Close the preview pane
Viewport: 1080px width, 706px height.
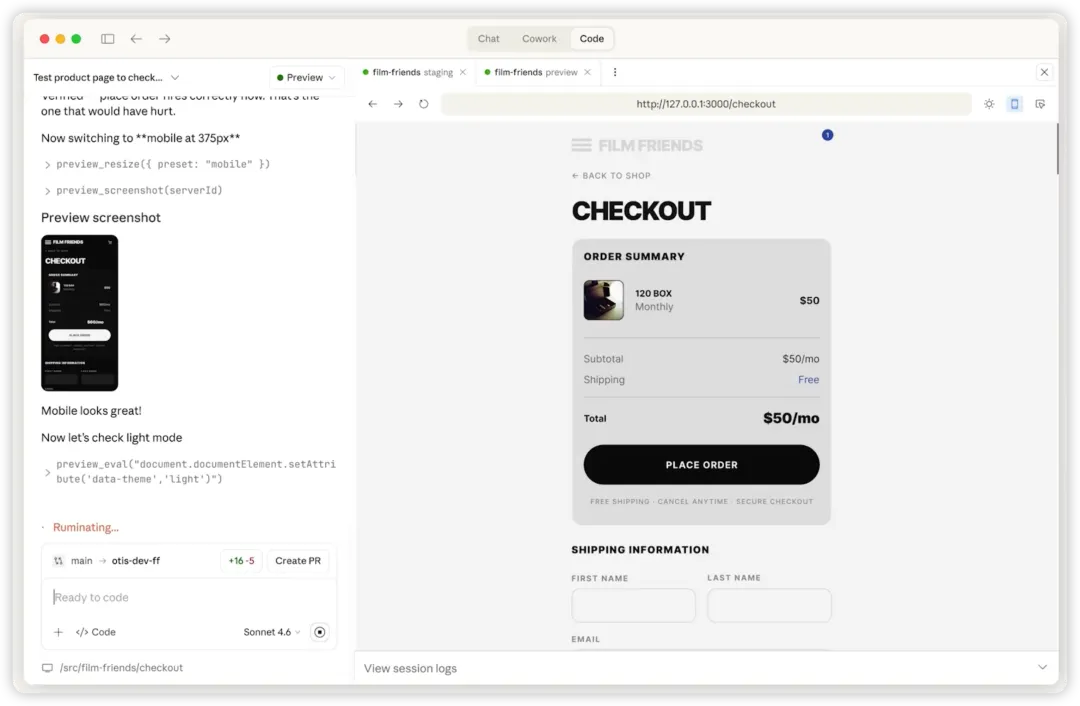coord(1044,72)
